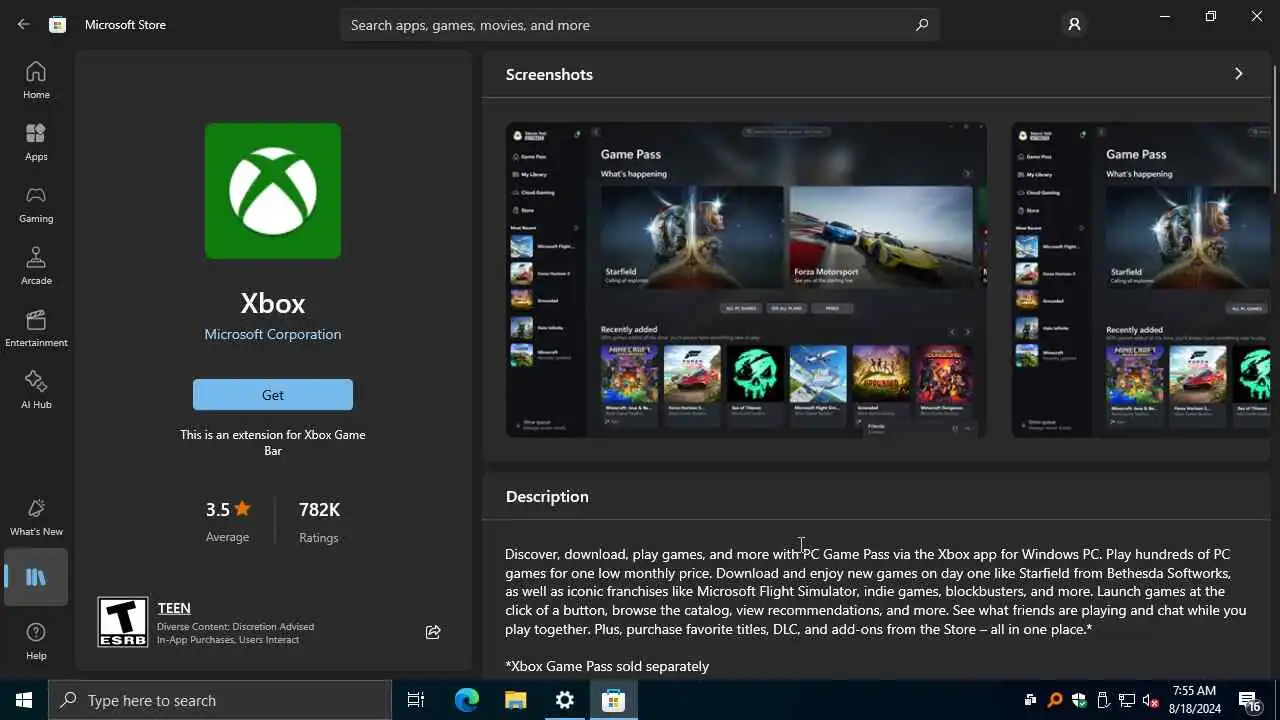The height and width of the screenshot is (720, 1280).
Task: Click the Windows taskbar search box
Action: [x=220, y=700]
